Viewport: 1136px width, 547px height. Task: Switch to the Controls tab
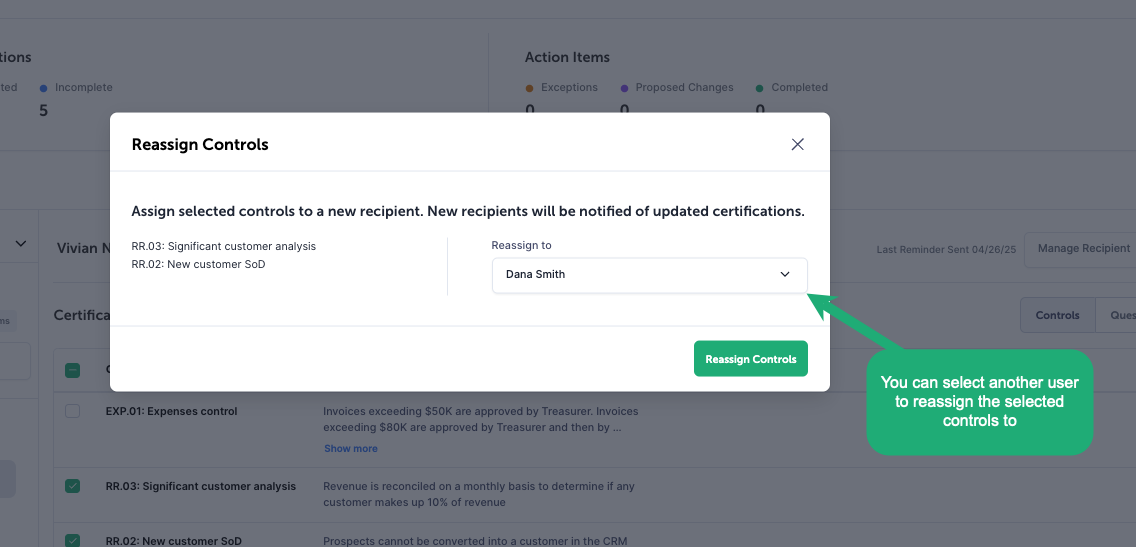(1057, 315)
